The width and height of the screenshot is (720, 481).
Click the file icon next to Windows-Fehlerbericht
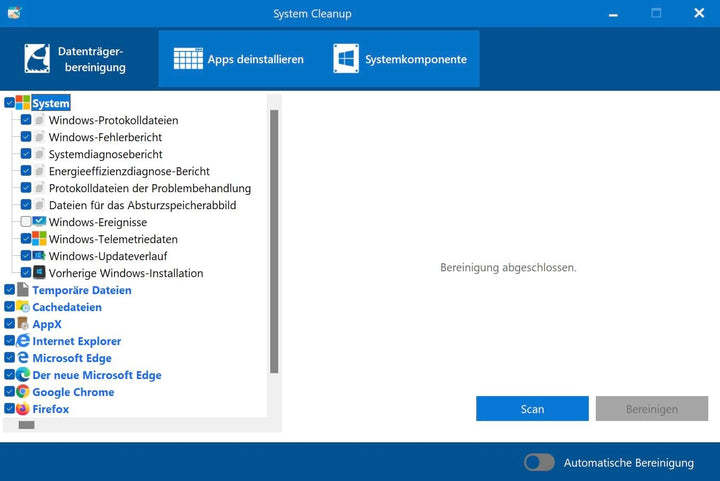click(x=40, y=137)
